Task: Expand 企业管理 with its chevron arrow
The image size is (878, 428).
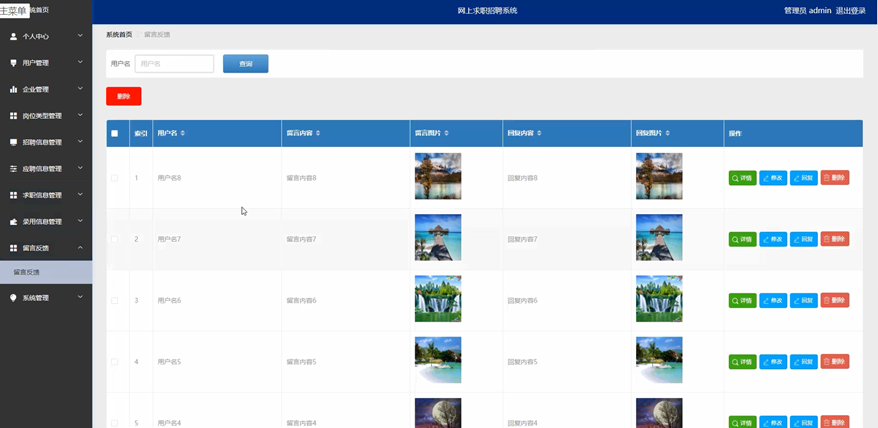Action: click(x=80, y=89)
